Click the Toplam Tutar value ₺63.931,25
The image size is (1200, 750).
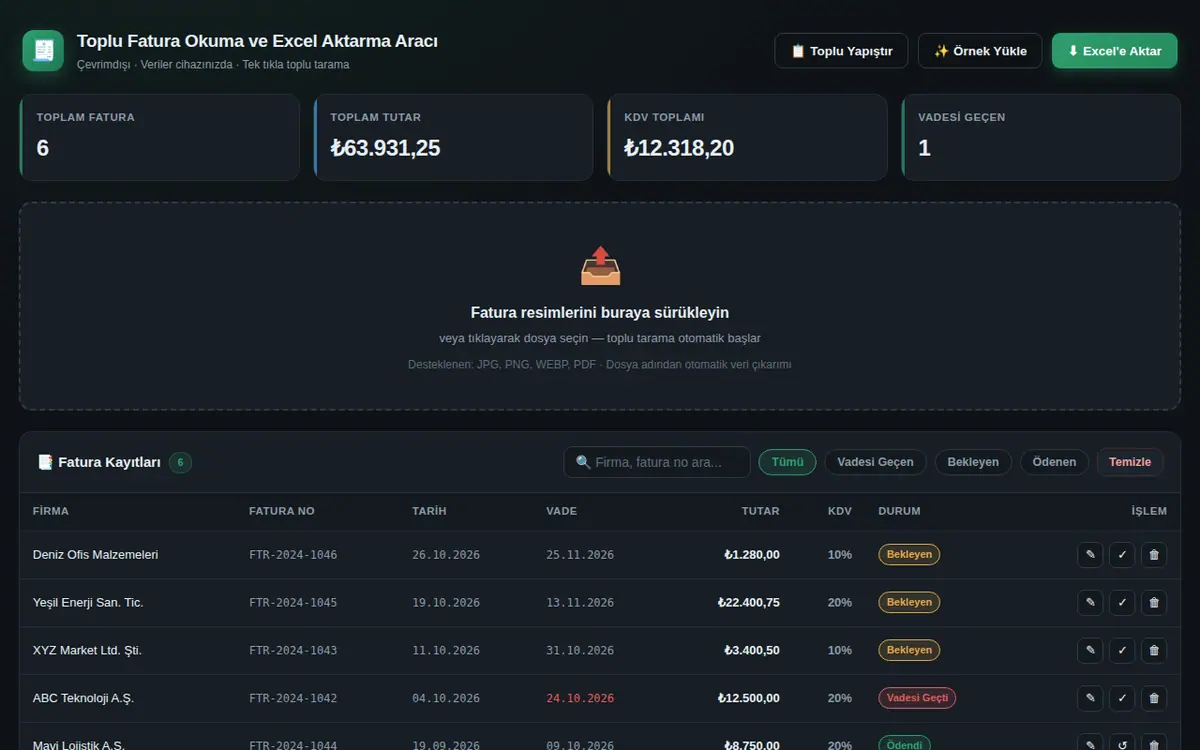click(385, 148)
